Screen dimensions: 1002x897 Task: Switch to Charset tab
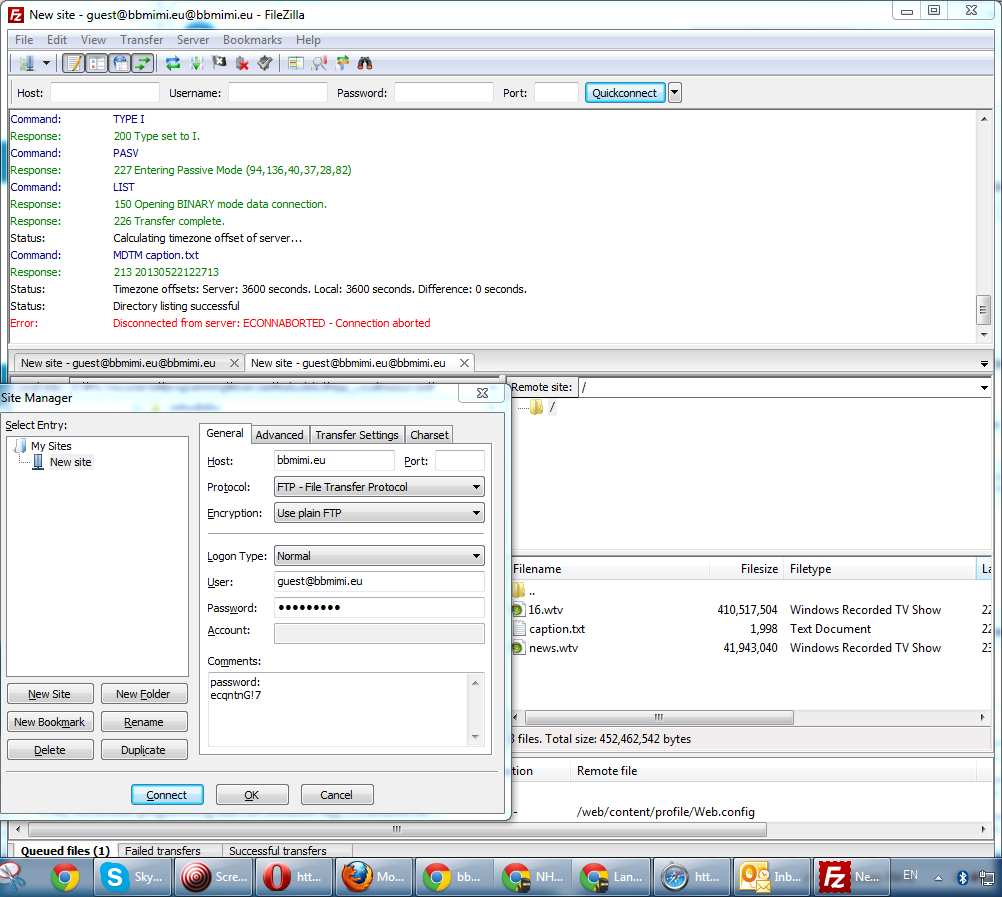coord(429,434)
